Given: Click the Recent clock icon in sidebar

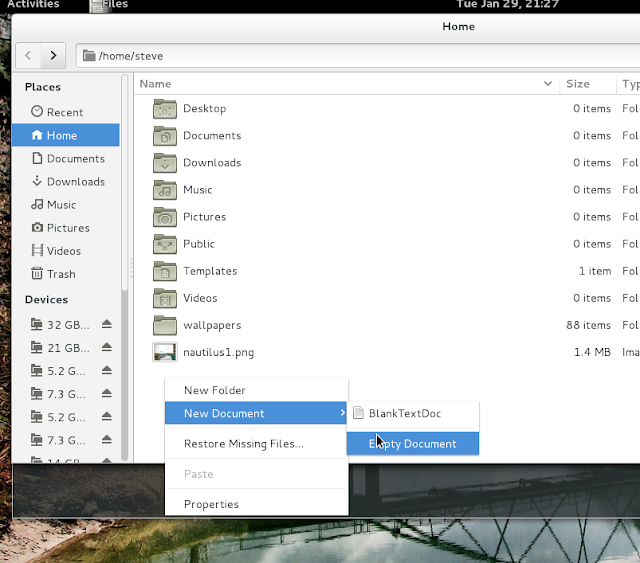Looking at the screenshot, I should (37, 111).
